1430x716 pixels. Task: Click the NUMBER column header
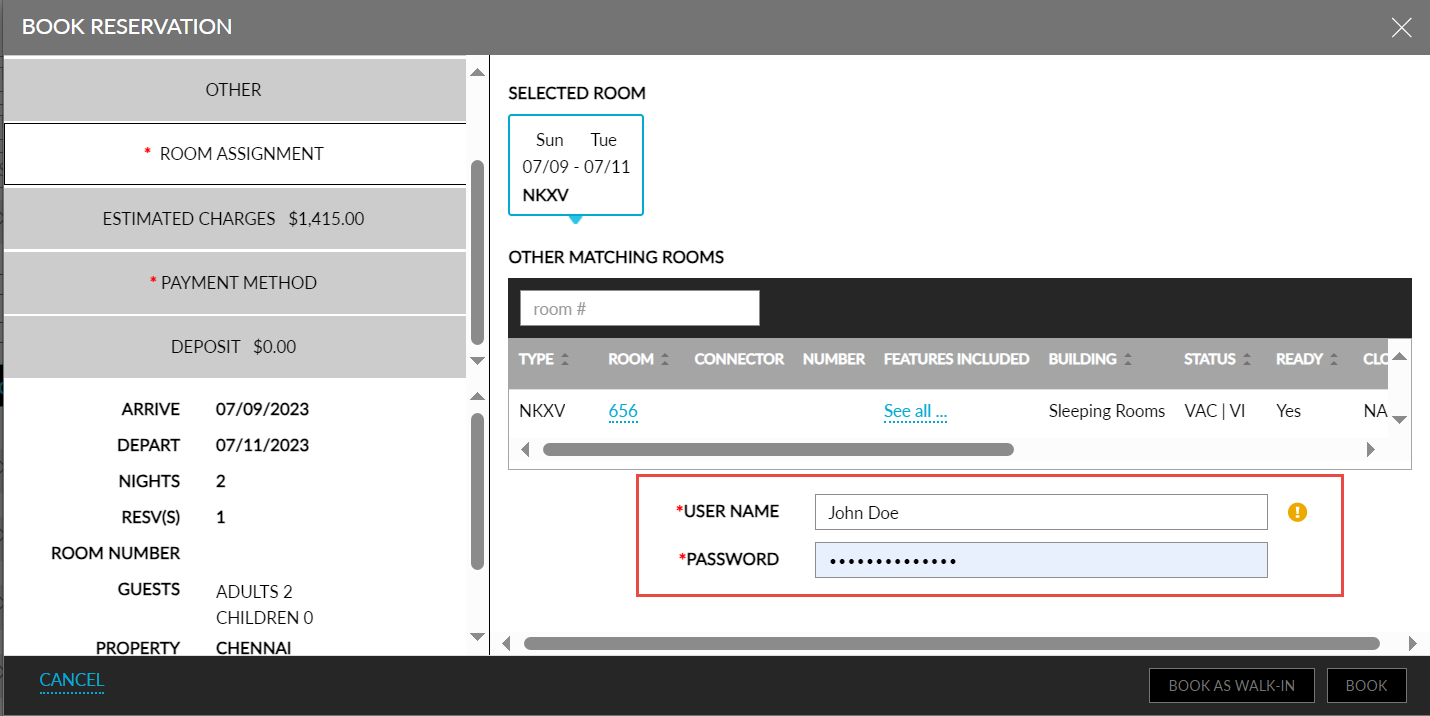tap(834, 359)
